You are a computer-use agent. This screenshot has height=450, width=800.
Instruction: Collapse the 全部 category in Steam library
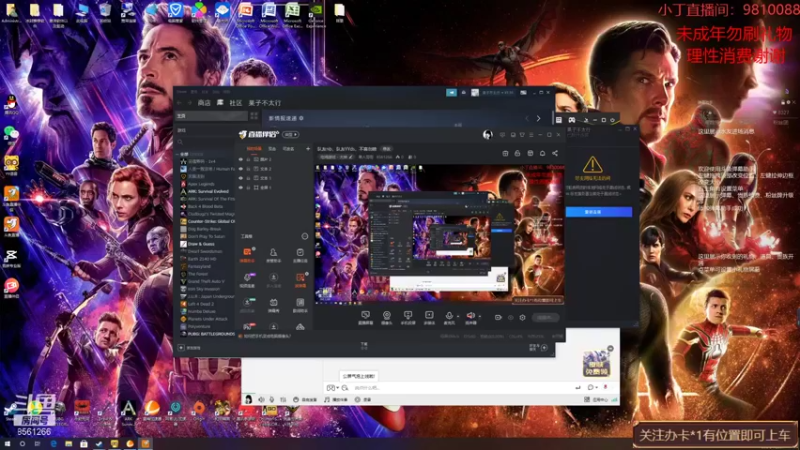pyautogui.click(x=178, y=154)
